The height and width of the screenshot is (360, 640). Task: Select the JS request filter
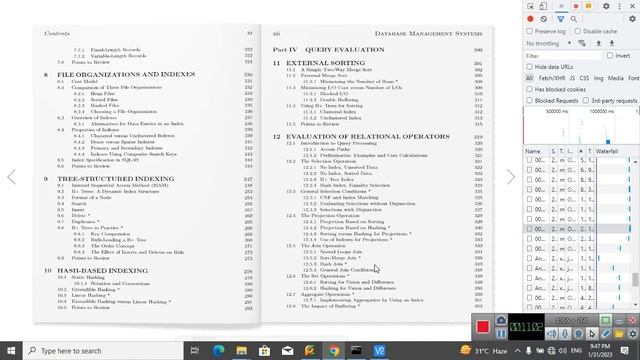(x=572, y=78)
